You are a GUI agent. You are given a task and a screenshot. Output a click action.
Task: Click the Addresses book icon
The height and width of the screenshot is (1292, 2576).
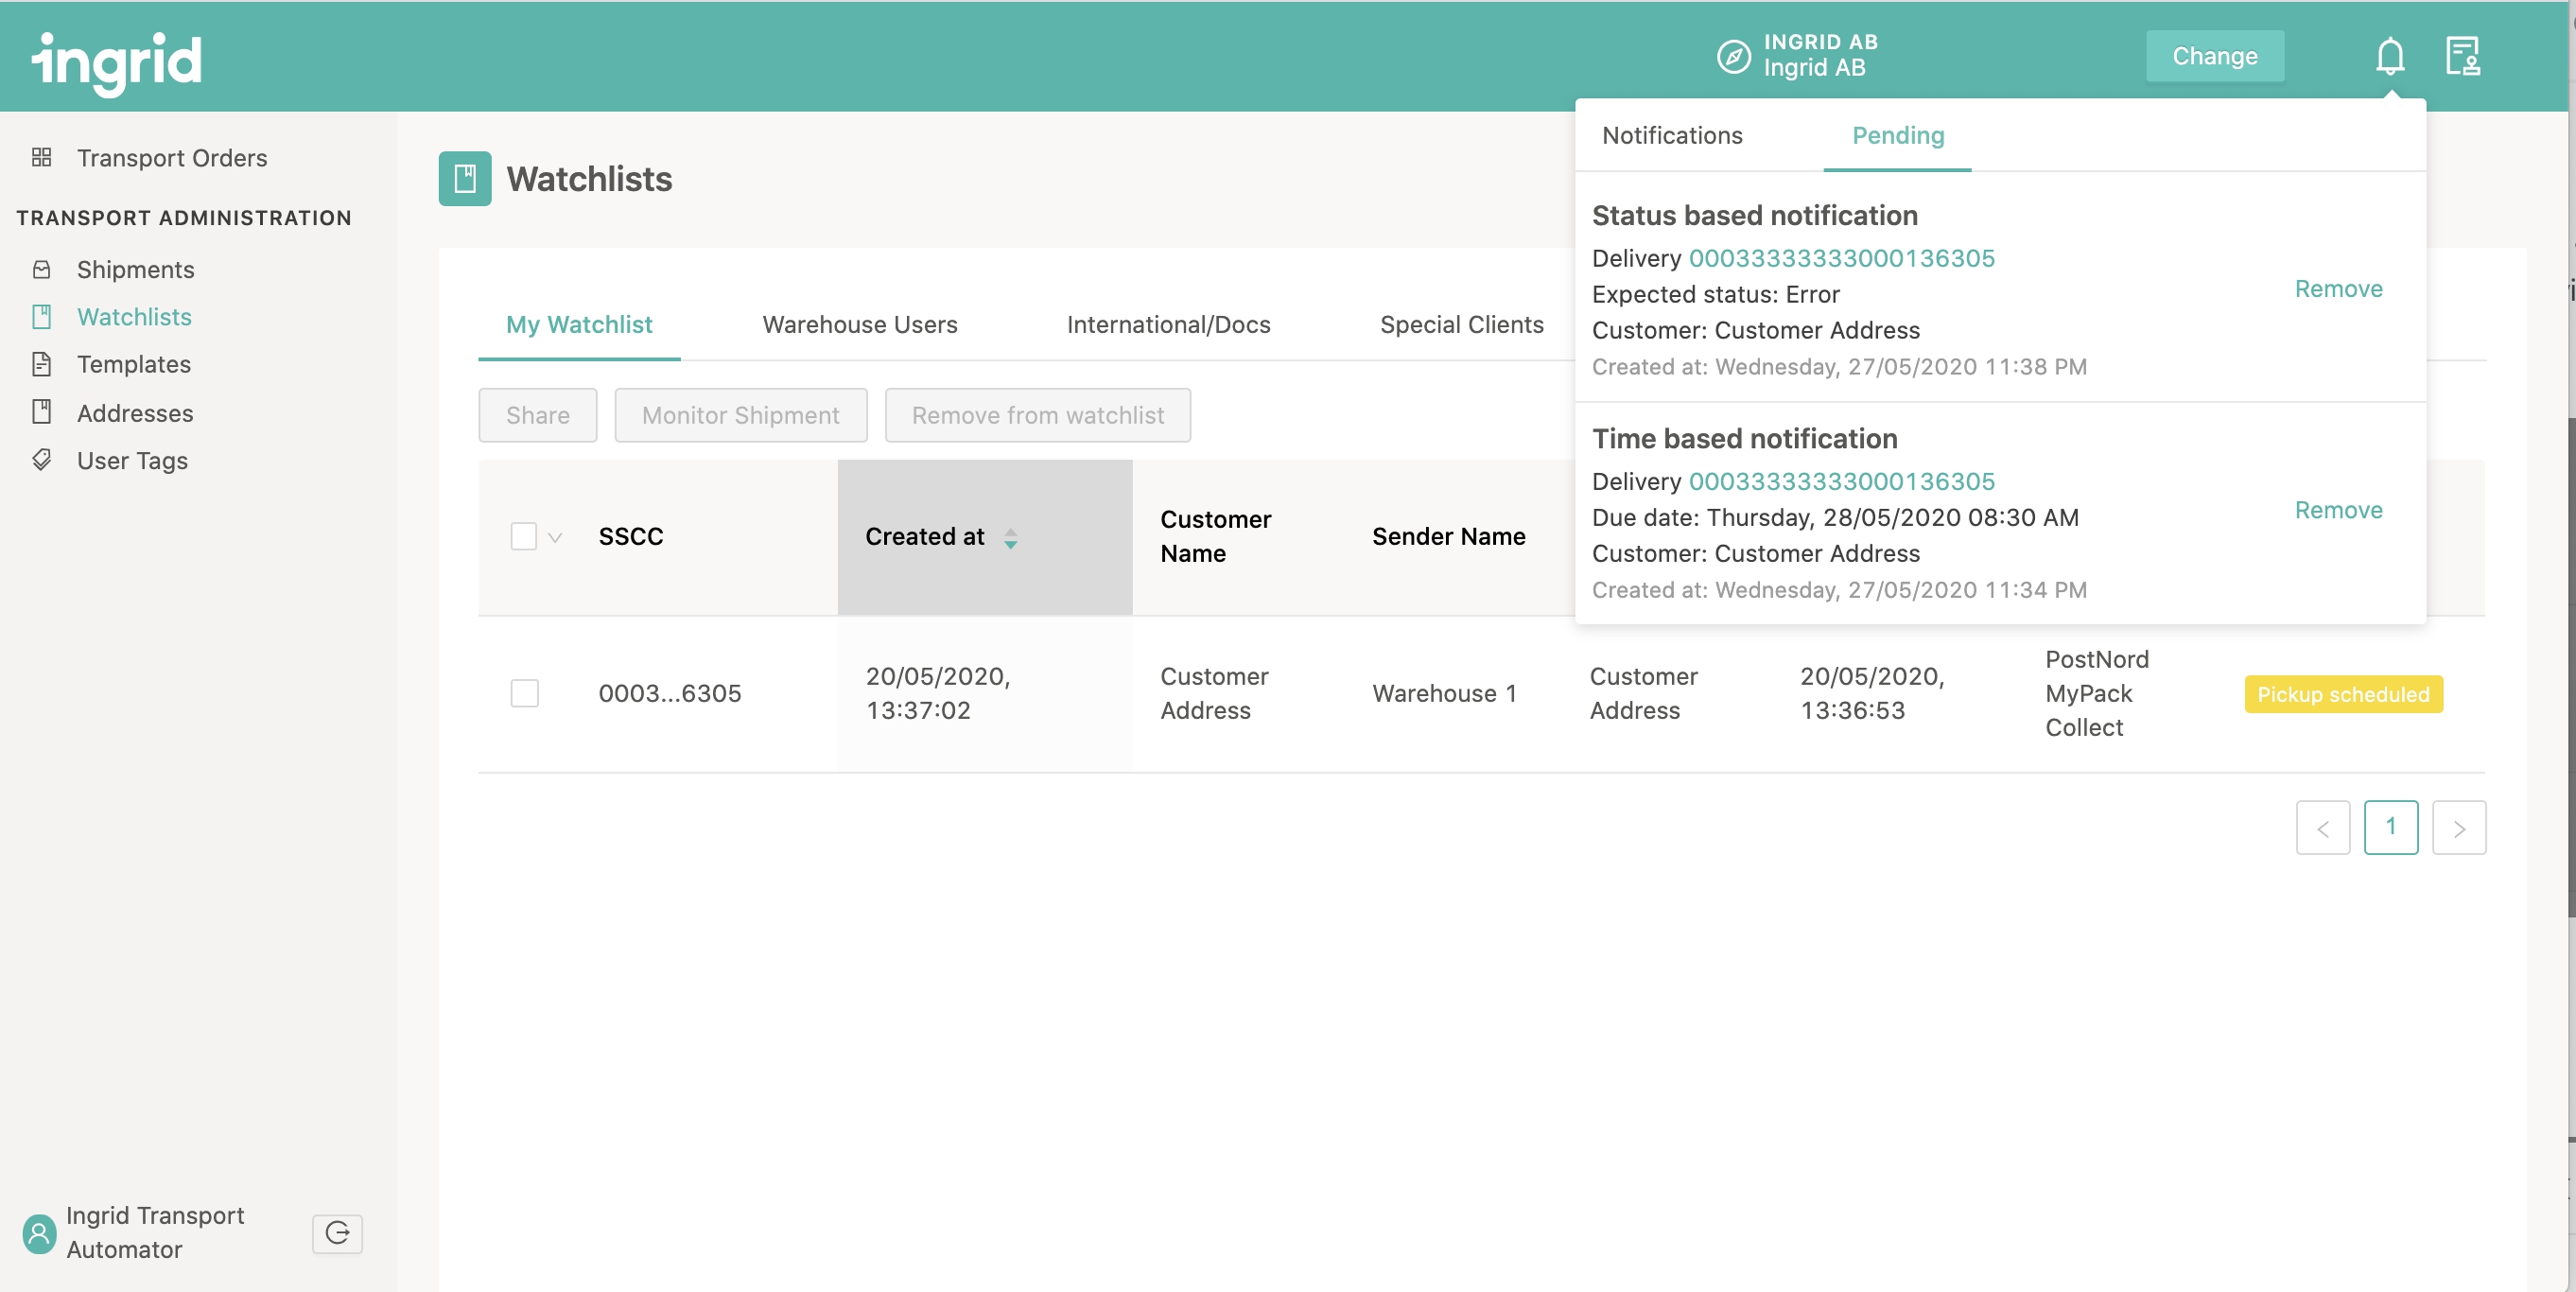point(41,412)
